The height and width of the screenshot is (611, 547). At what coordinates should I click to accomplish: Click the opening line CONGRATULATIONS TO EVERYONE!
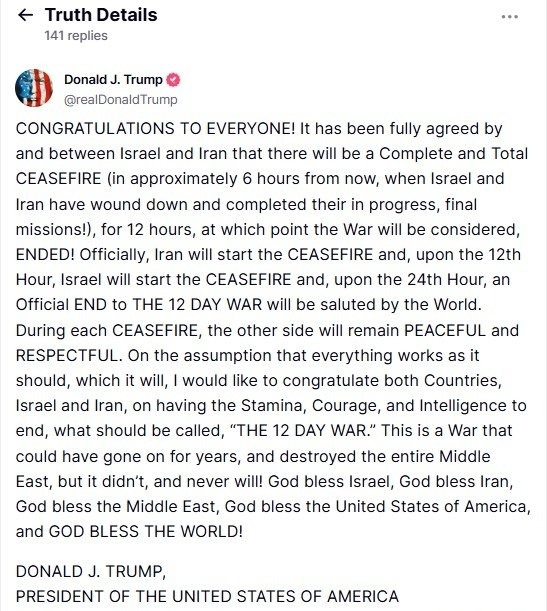pos(155,129)
